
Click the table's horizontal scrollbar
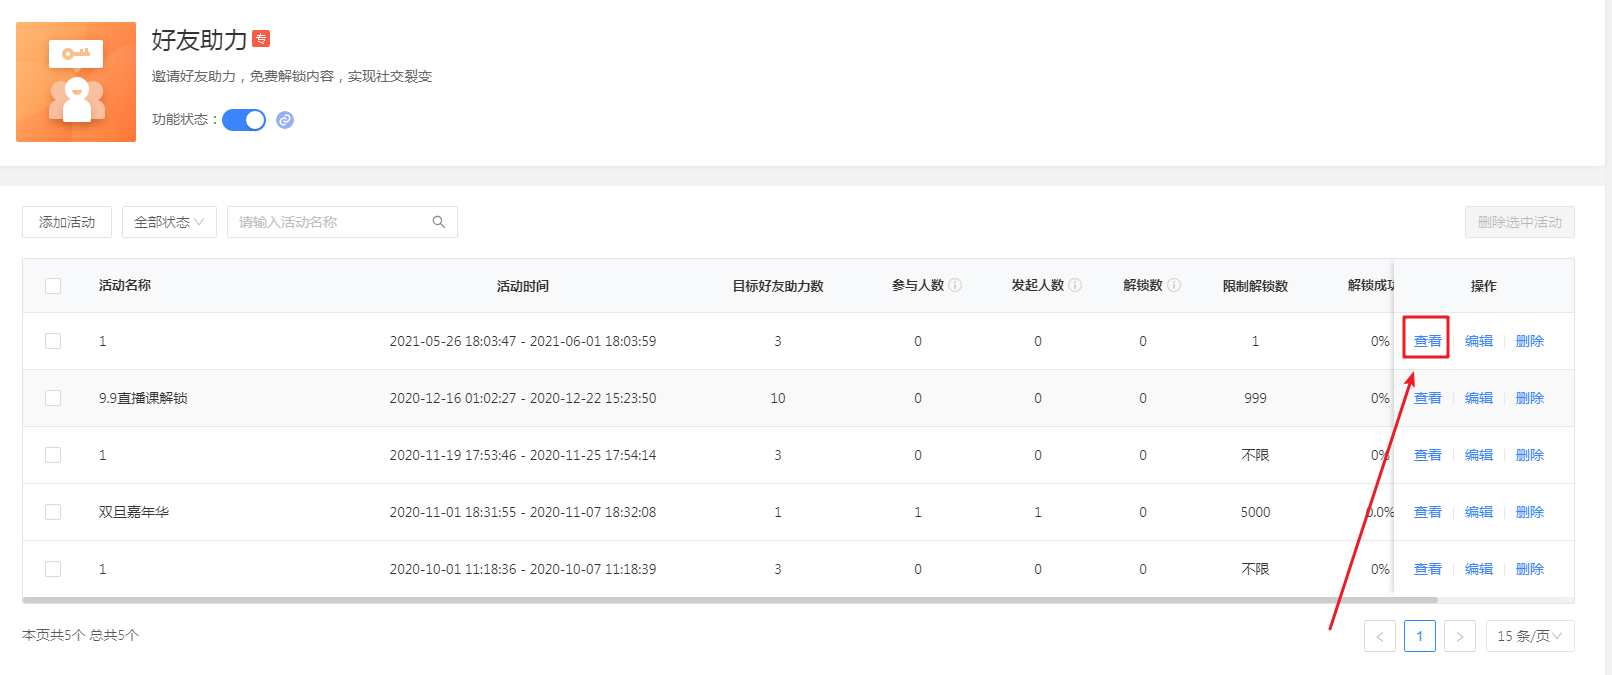tap(730, 600)
